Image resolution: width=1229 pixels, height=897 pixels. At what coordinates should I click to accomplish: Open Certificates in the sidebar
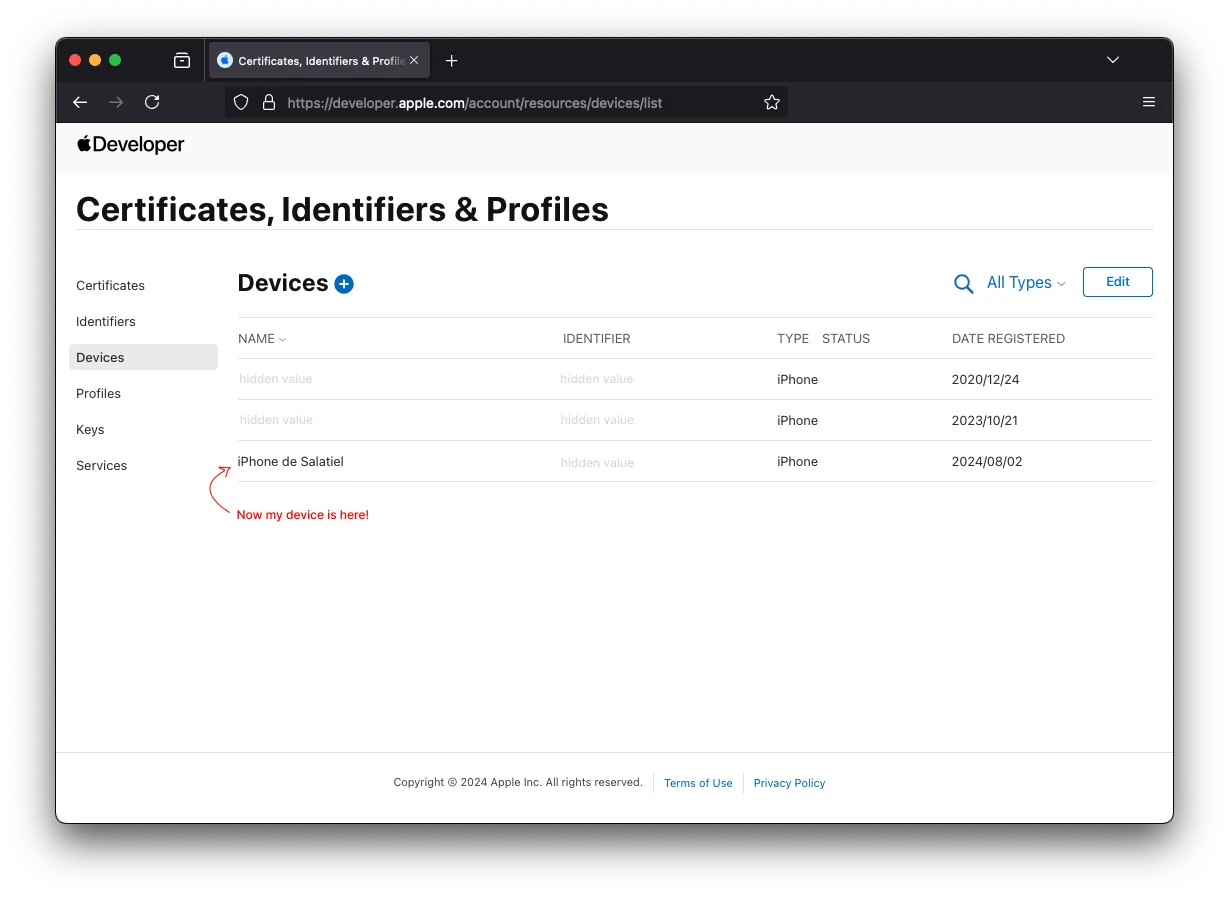click(x=111, y=286)
